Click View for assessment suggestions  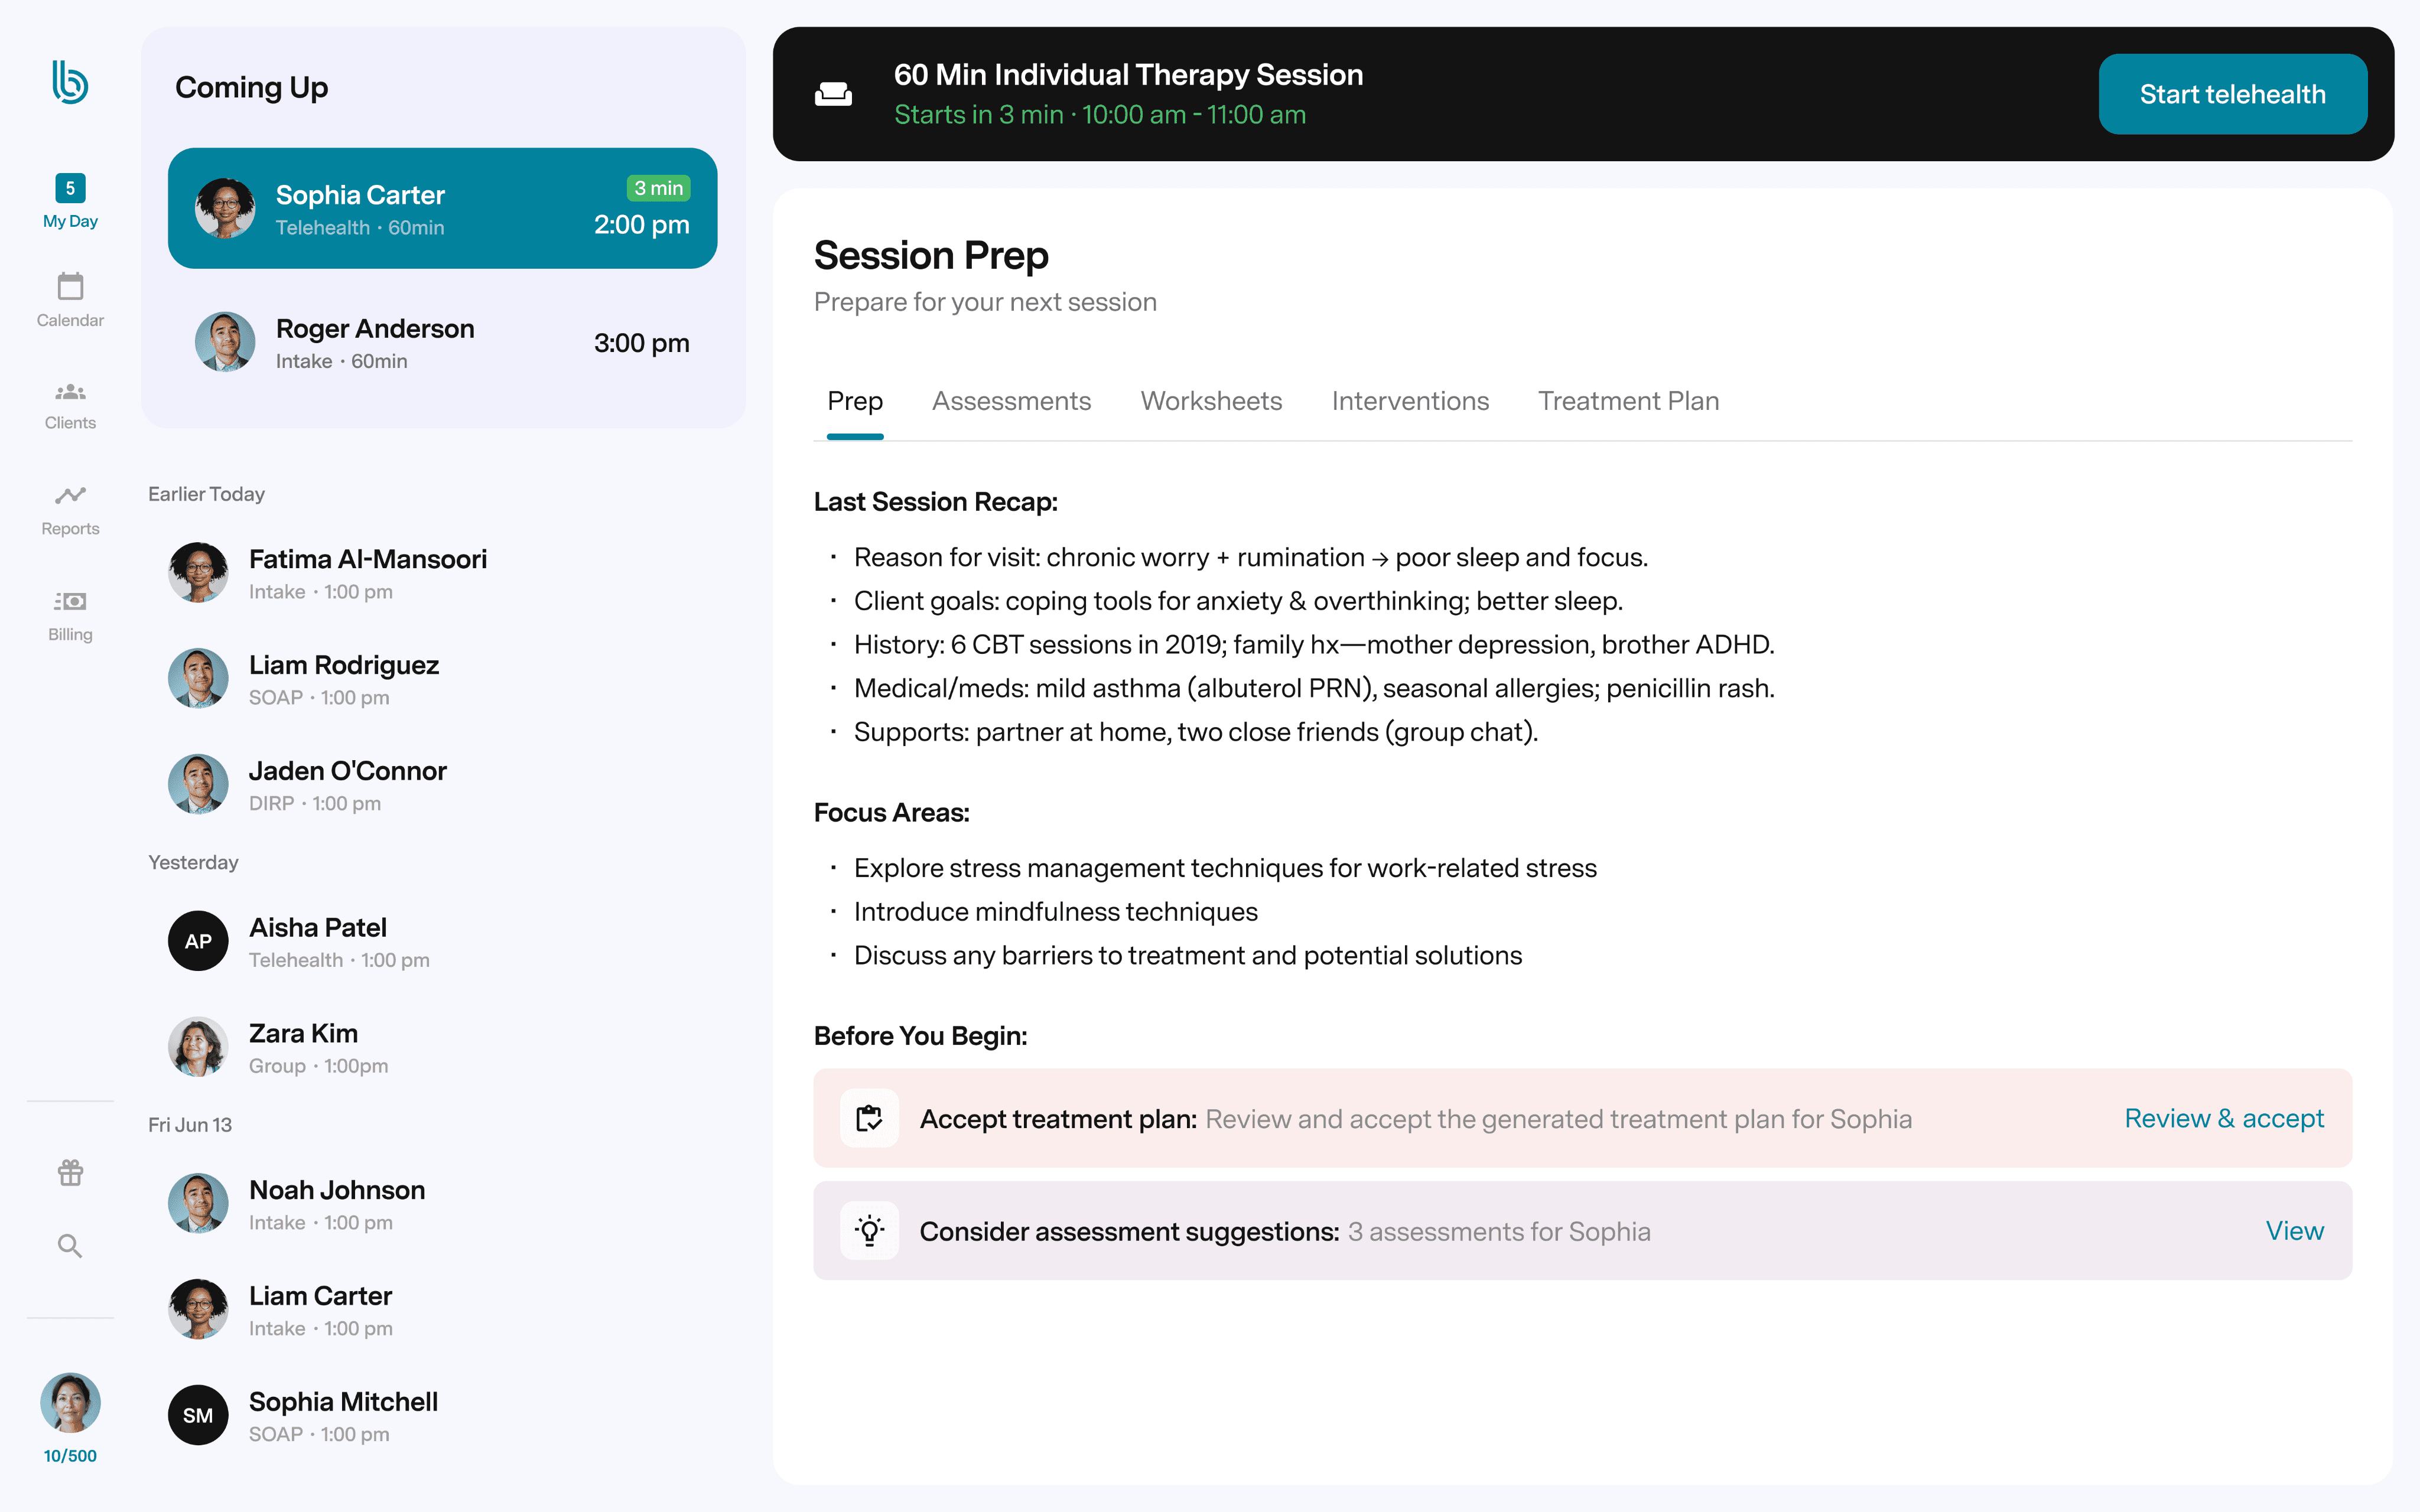(x=2295, y=1231)
